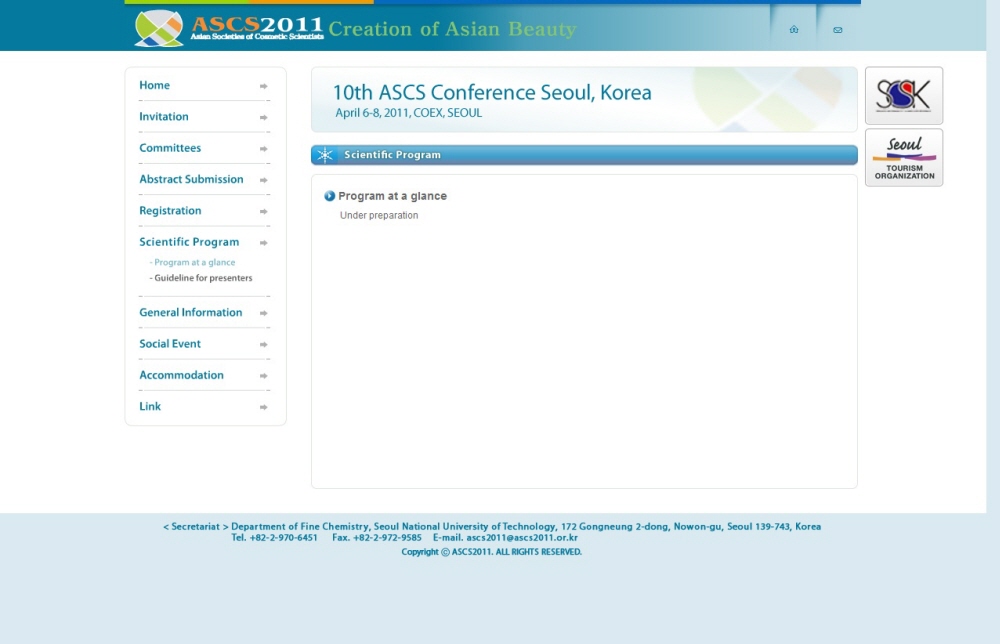
Task: Open the Invitation menu item
Action: point(164,117)
